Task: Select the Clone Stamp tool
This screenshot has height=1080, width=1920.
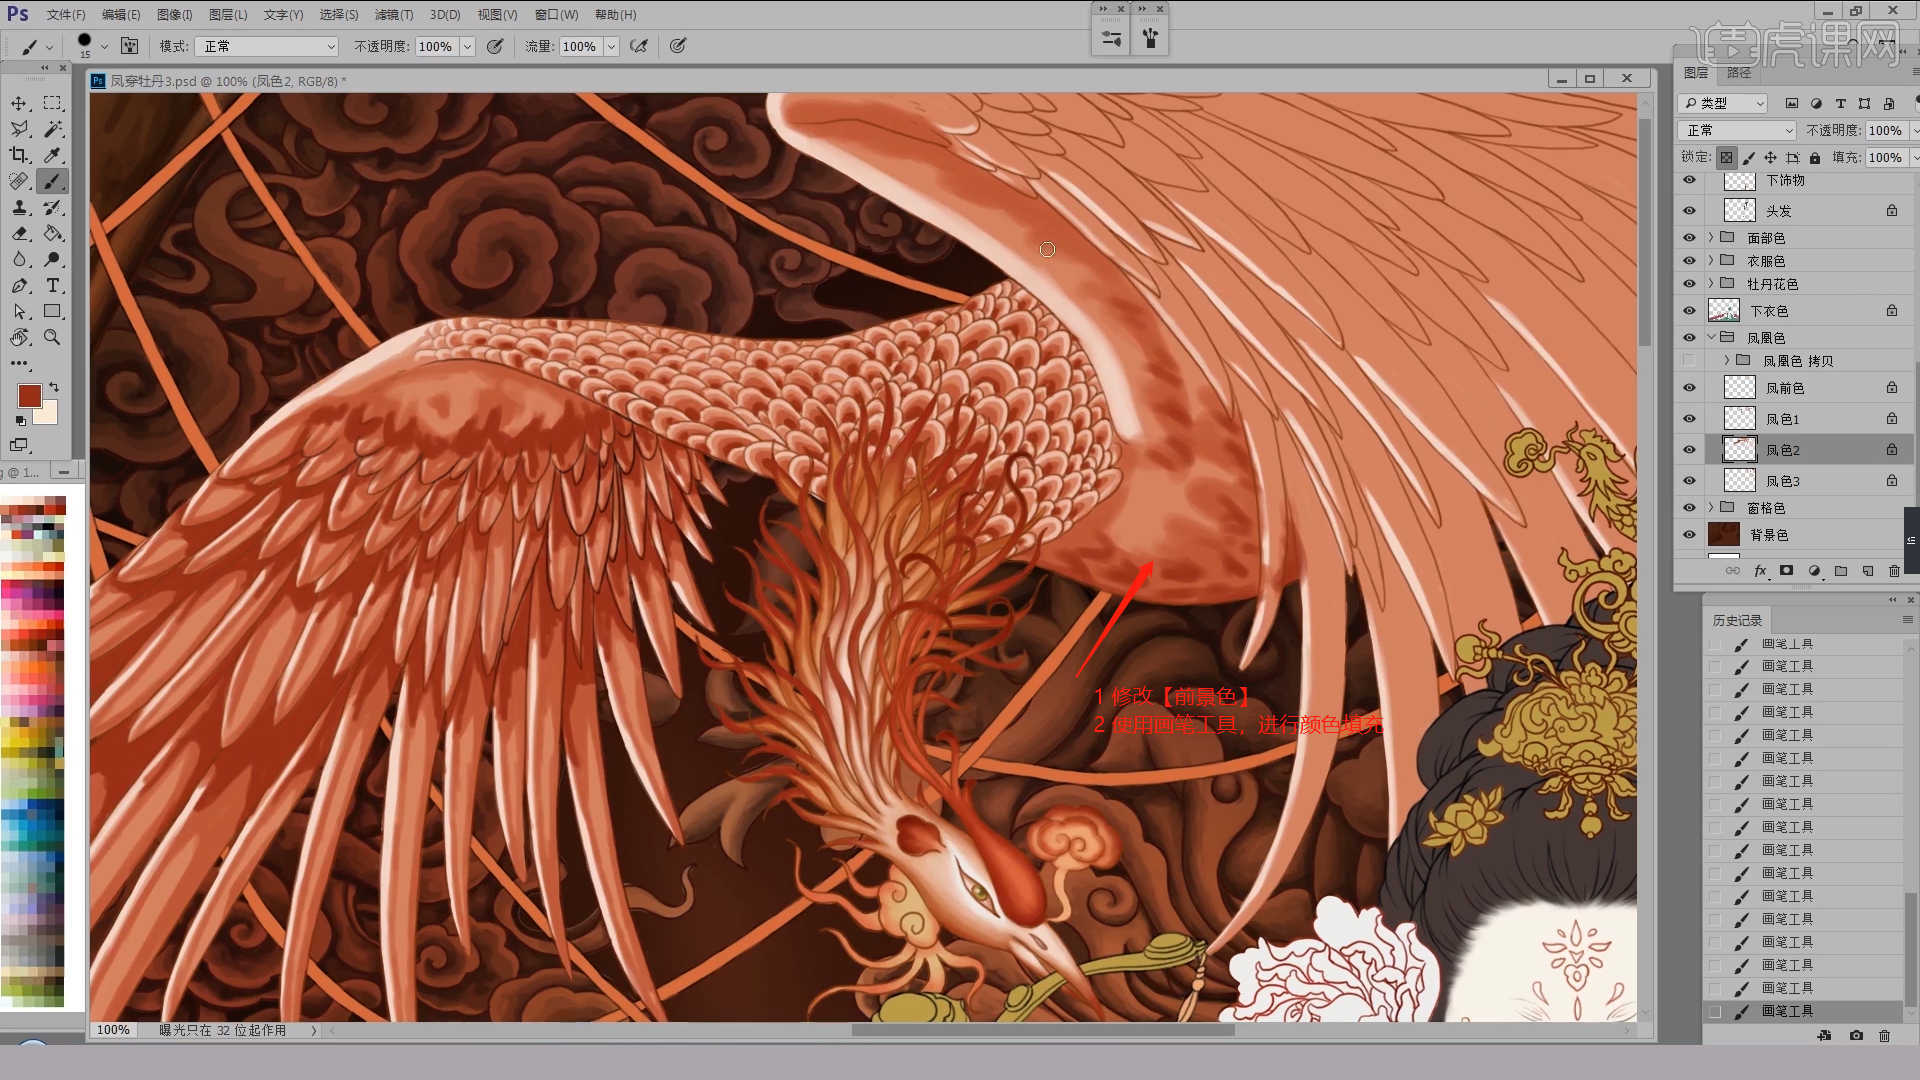Action: tap(19, 207)
